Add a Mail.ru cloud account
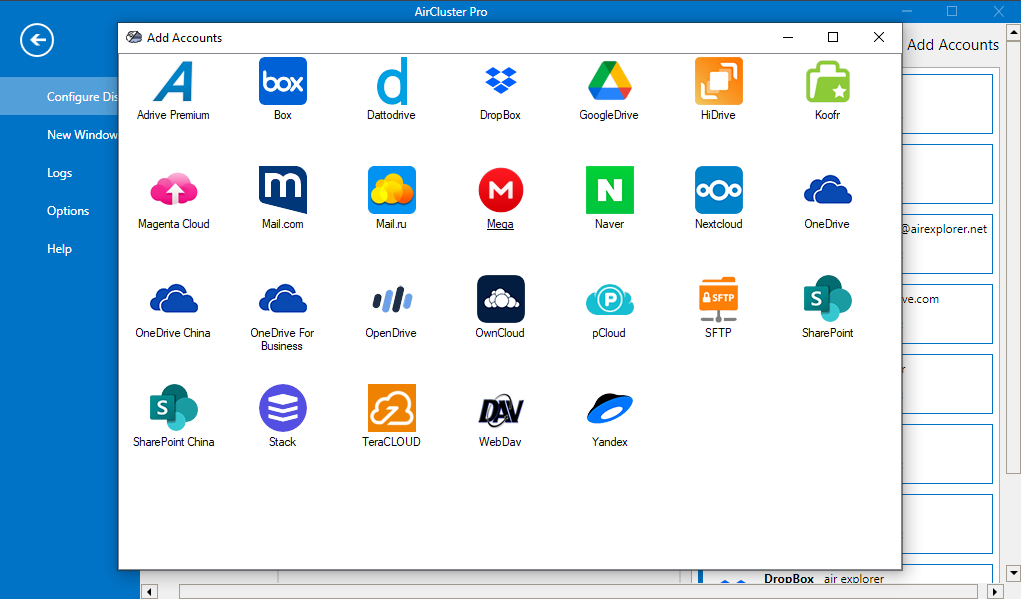This screenshot has width=1021, height=599. coord(391,190)
